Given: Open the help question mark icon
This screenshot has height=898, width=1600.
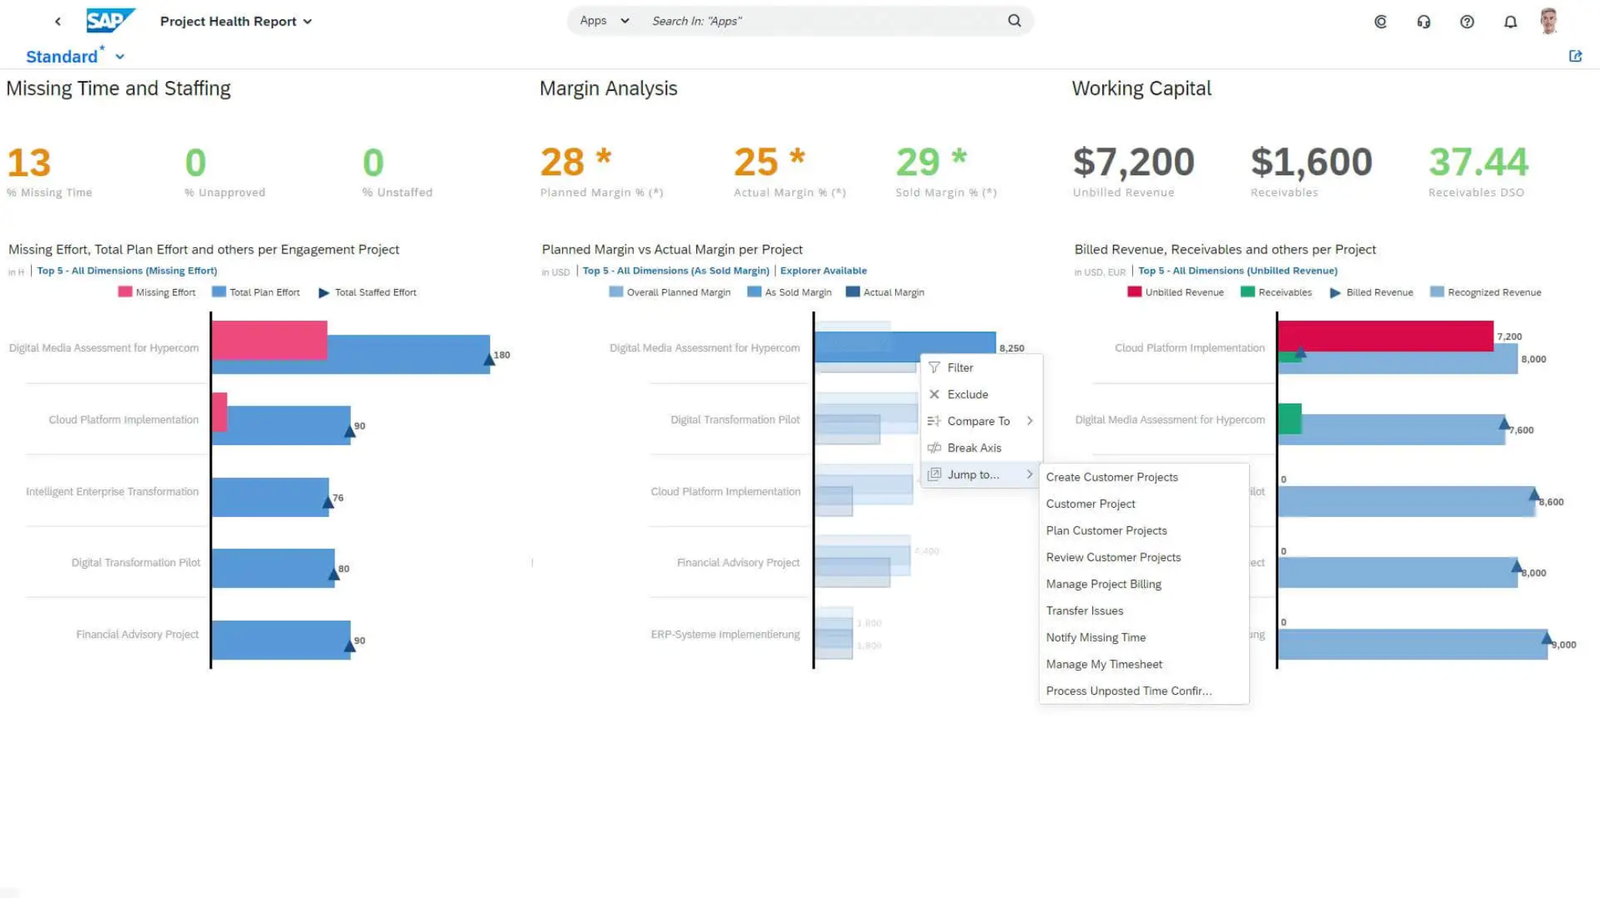Looking at the screenshot, I should (x=1466, y=22).
